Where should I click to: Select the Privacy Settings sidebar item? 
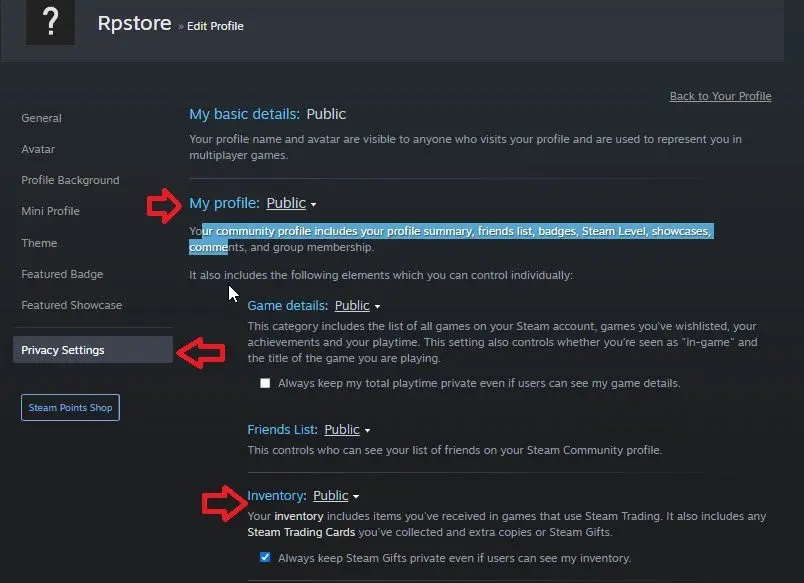[93, 350]
